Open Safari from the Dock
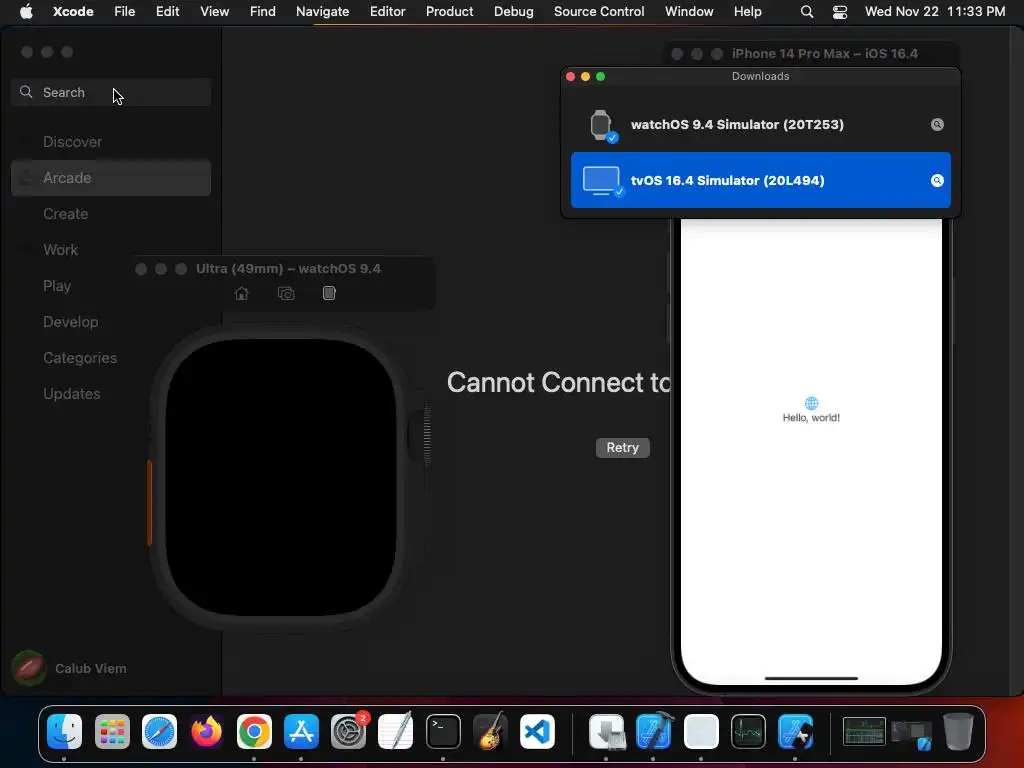 159,731
